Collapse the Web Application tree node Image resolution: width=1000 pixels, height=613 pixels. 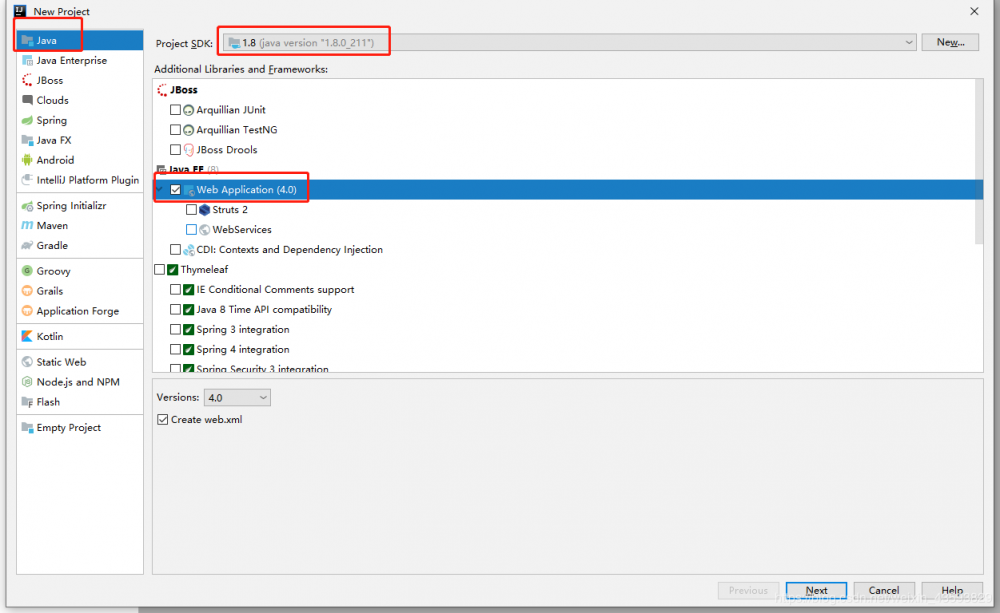(160, 189)
